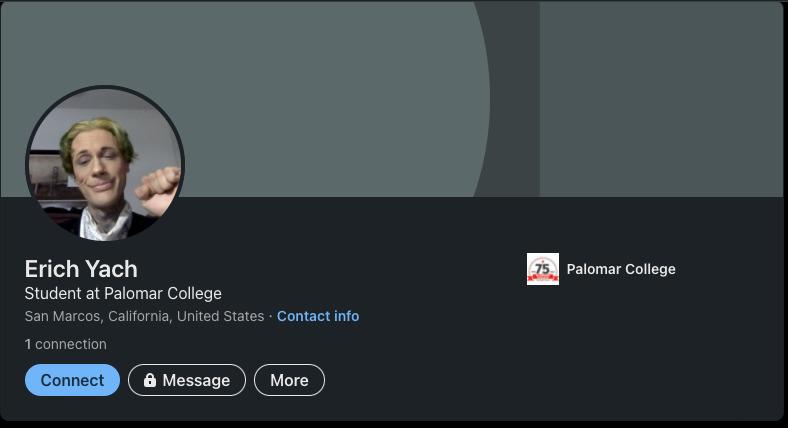The image size is (788, 428).
Task: View the 1 connection count
Action: [66, 344]
